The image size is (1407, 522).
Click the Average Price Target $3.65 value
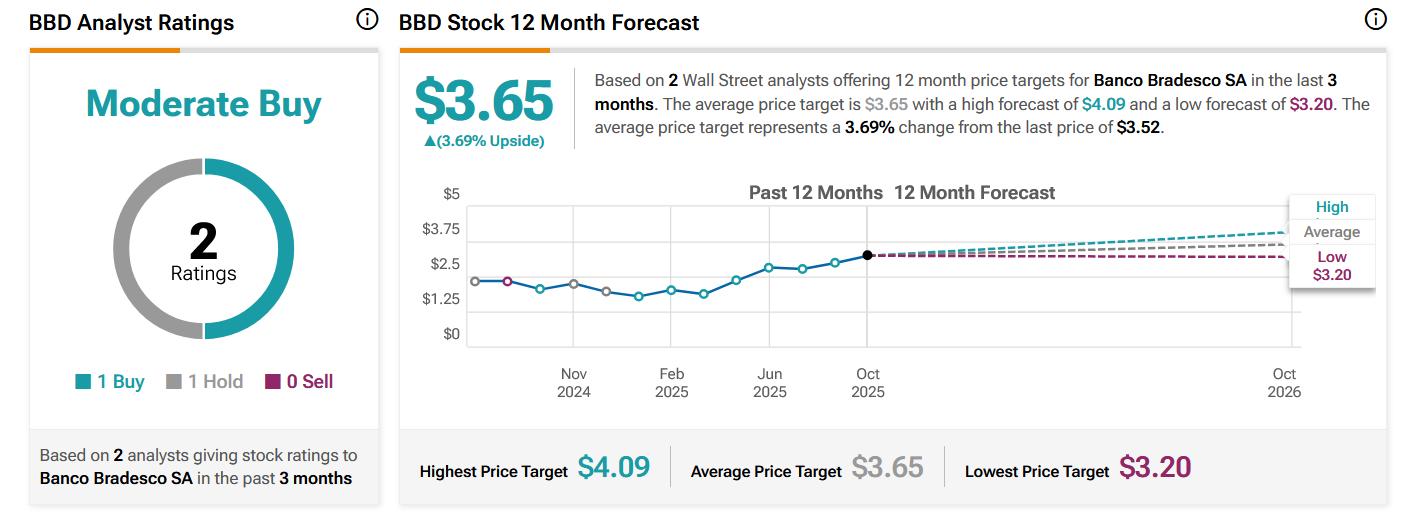(x=888, y=467)
